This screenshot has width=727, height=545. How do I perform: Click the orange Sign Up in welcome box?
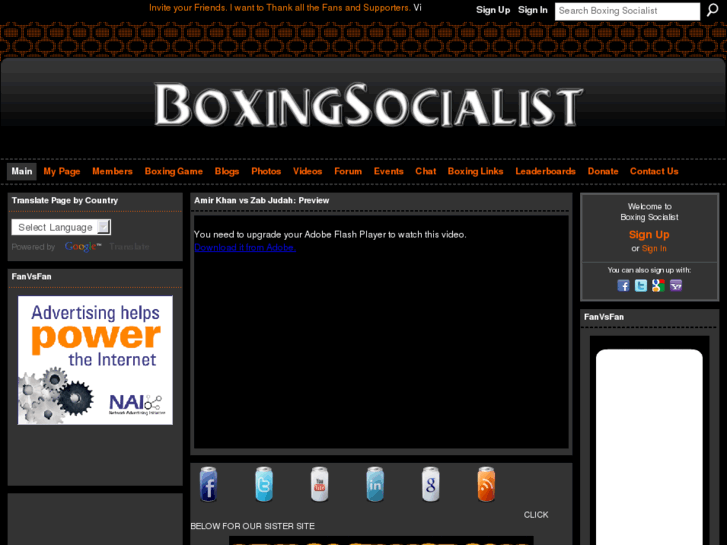tap(649, 235)
